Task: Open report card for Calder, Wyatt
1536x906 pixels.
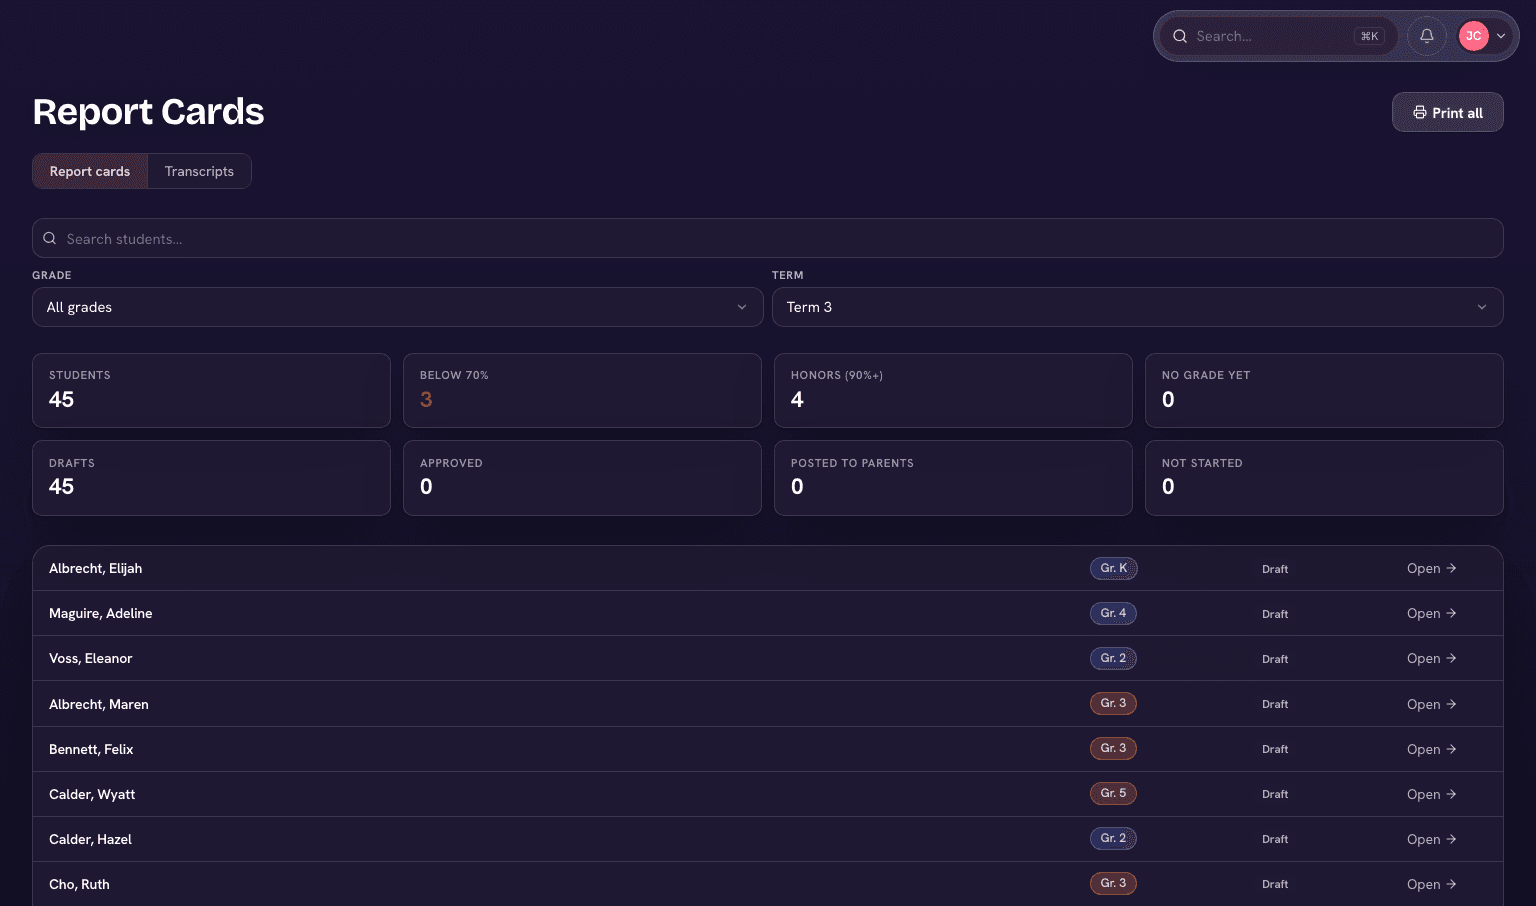Action: [x=1432, y=794]
